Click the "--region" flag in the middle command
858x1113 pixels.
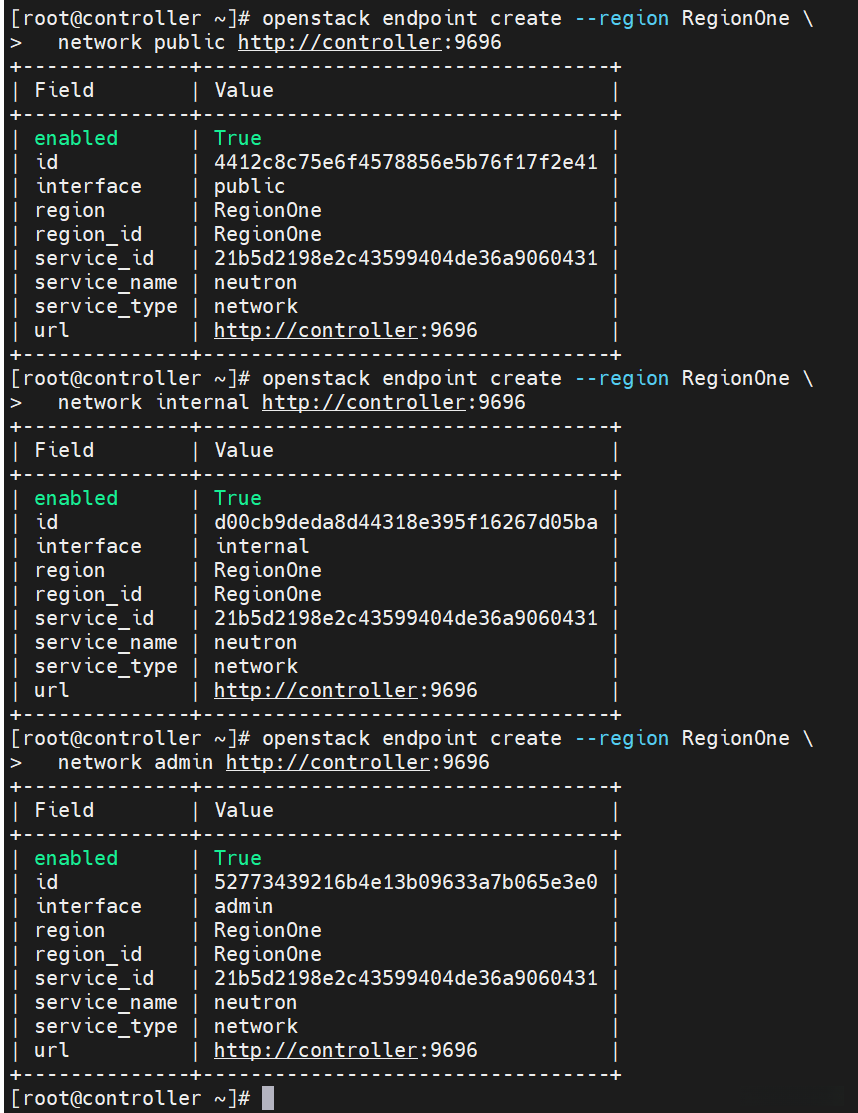[621, 378]
